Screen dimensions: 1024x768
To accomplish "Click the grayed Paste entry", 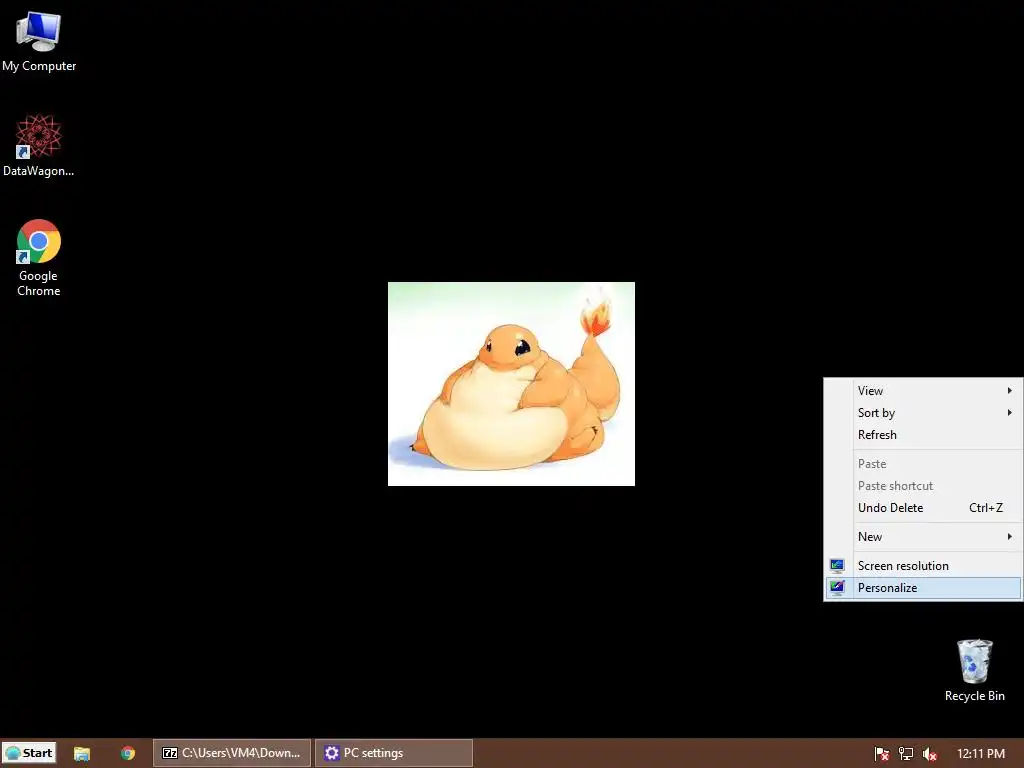I will (923, 464).
